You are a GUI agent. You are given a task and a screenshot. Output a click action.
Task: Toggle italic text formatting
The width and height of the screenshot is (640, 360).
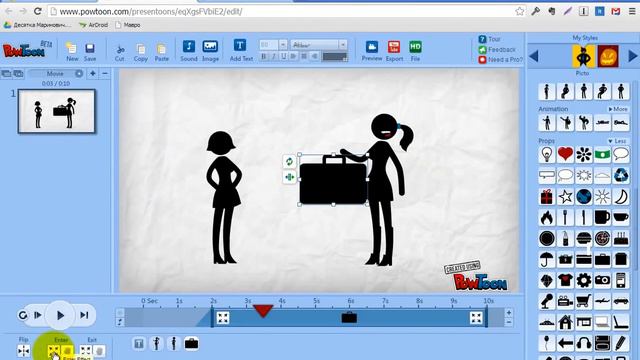(x=274, y=56)
